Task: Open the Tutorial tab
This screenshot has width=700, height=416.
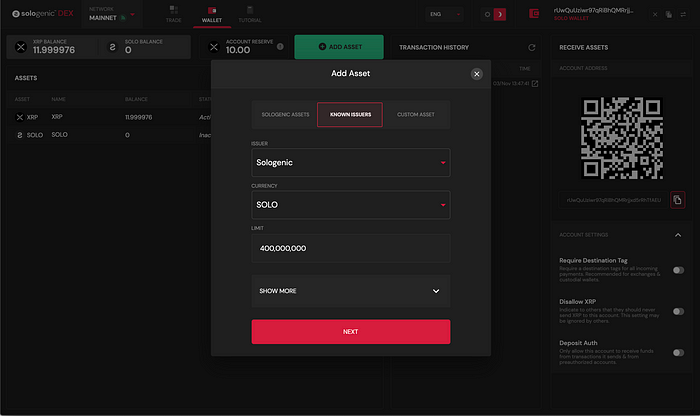Action: click(x=250, y=14)
